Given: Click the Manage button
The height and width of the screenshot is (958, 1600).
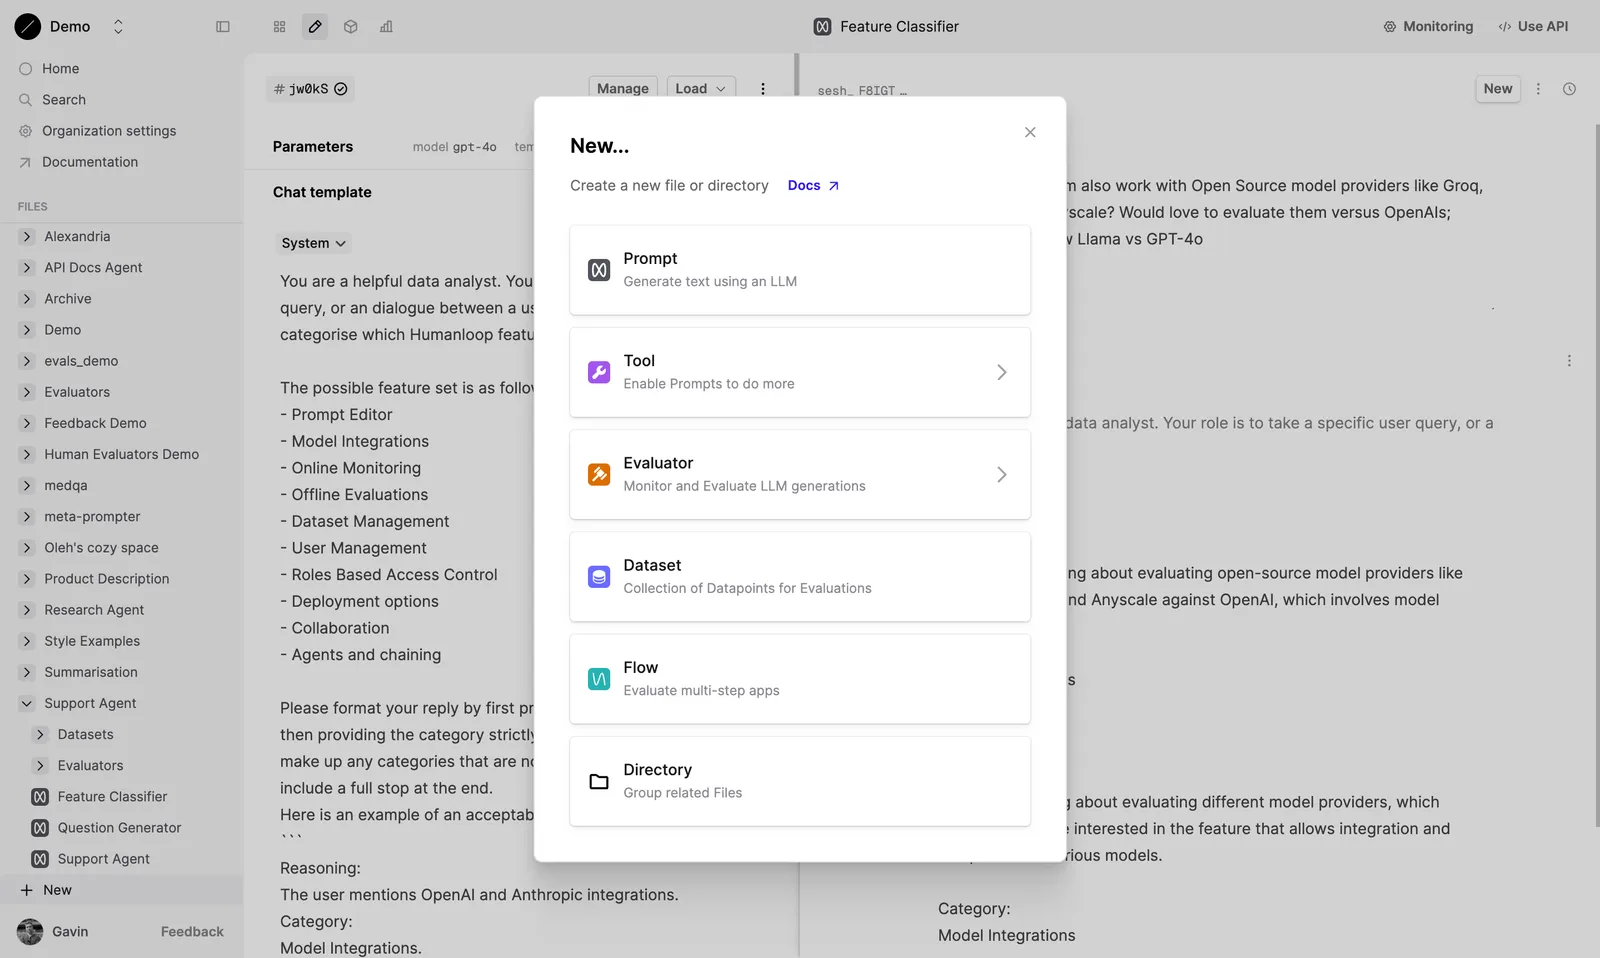Looking at the screenshot, I should pyautogui.click(x=623, y=89).
